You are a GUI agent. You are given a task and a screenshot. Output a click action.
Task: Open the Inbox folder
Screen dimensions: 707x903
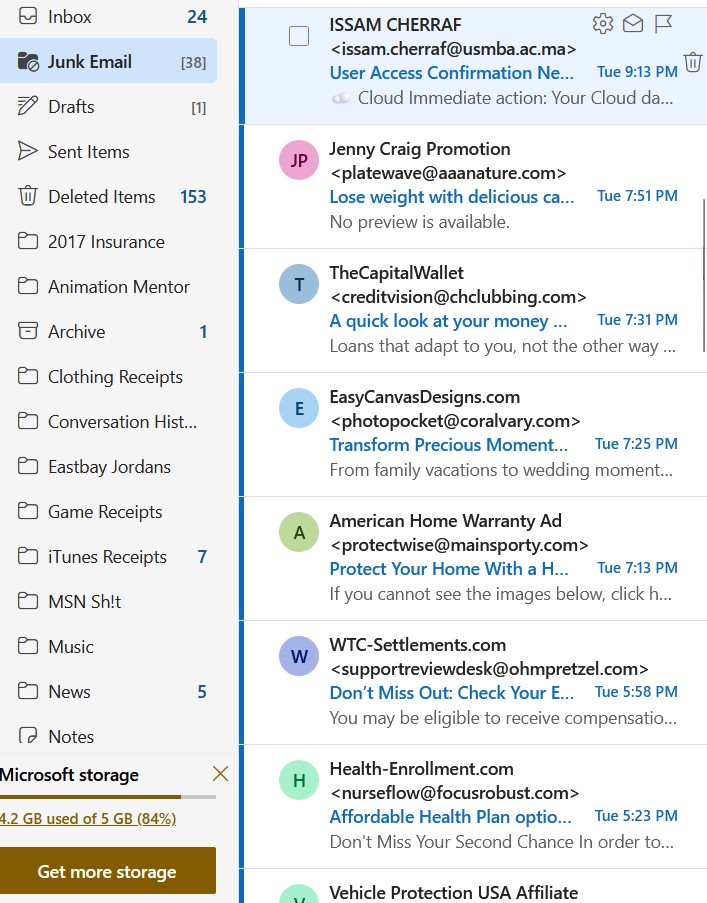[108, 17]
